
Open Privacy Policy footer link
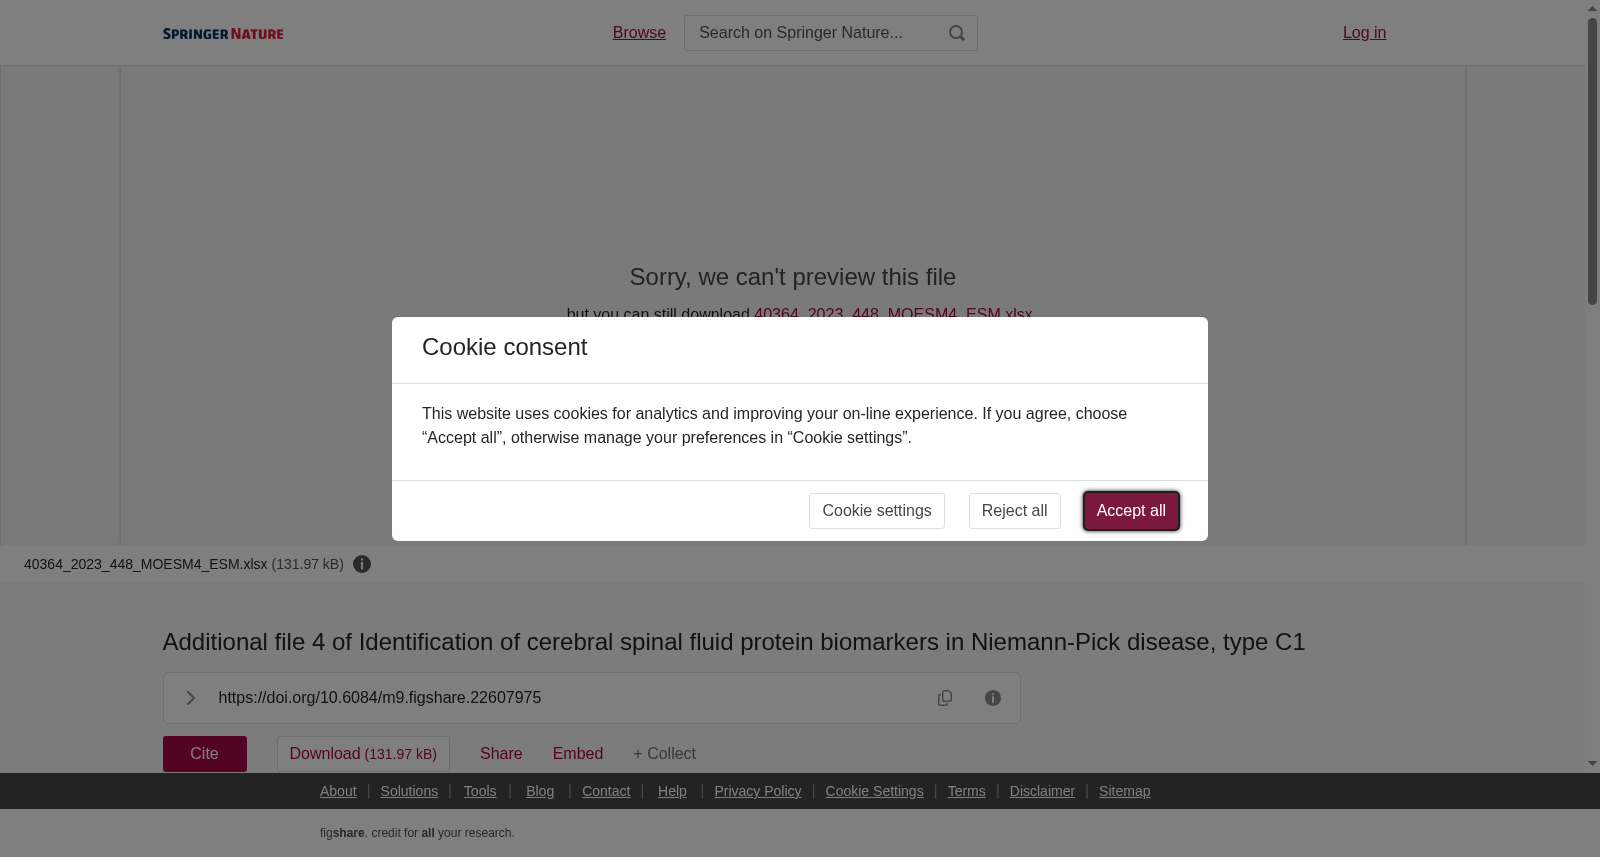tap(758, 791)
